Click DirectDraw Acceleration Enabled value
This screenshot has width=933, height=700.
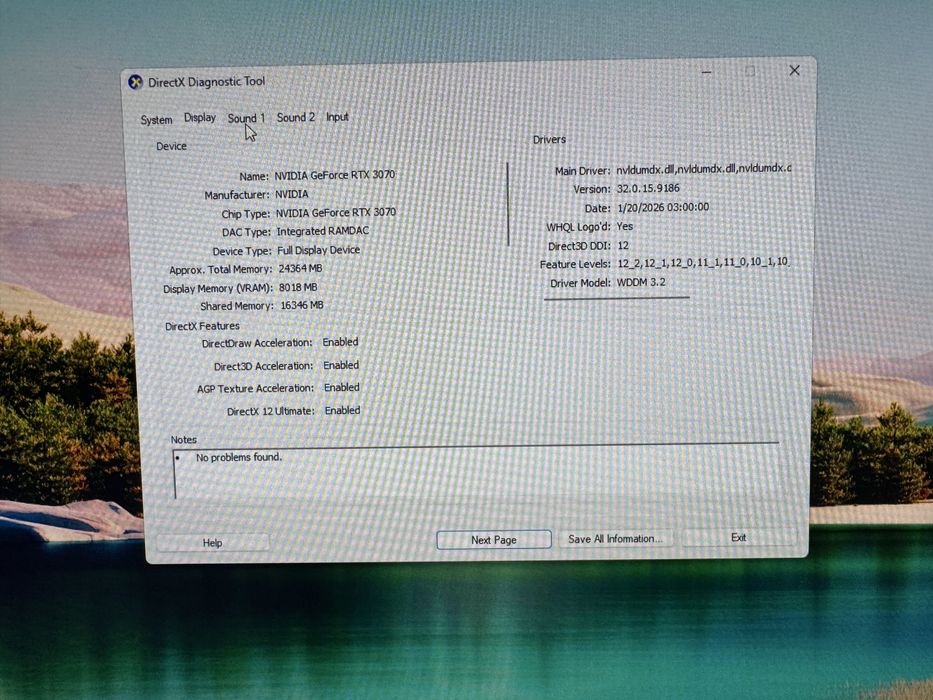340,342
